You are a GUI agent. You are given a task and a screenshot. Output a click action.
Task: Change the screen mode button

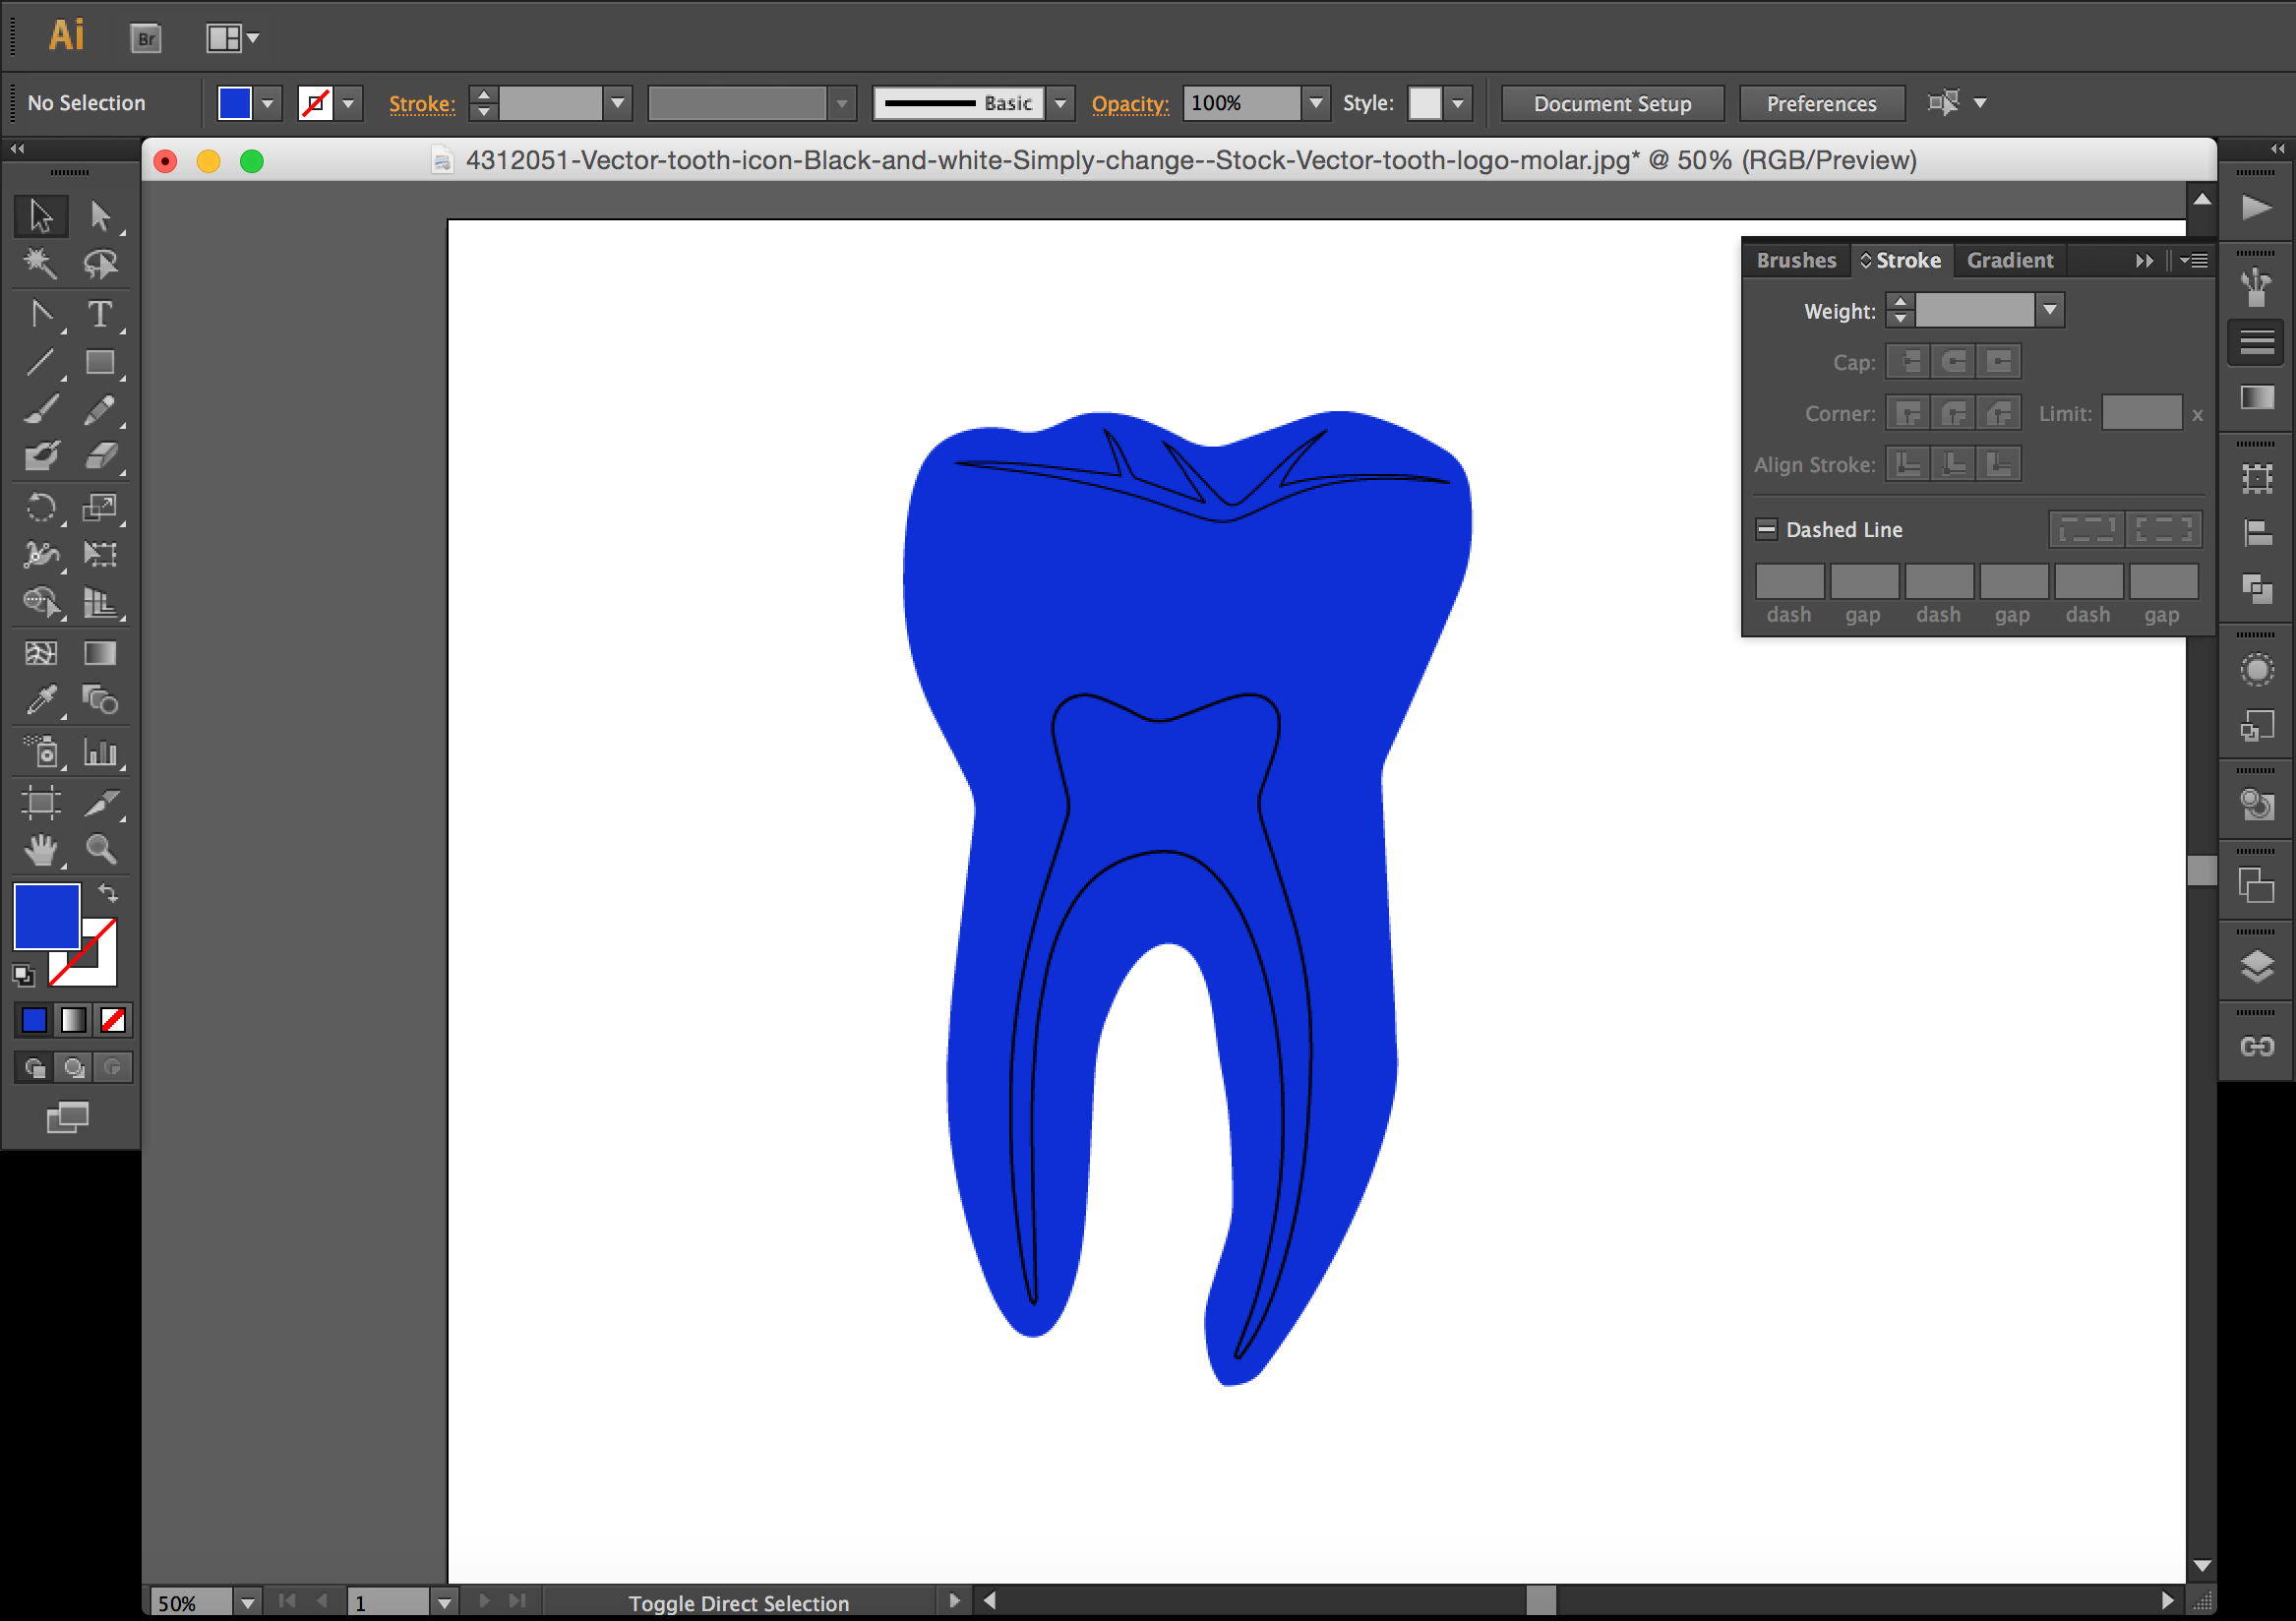tap(68, 1117)
